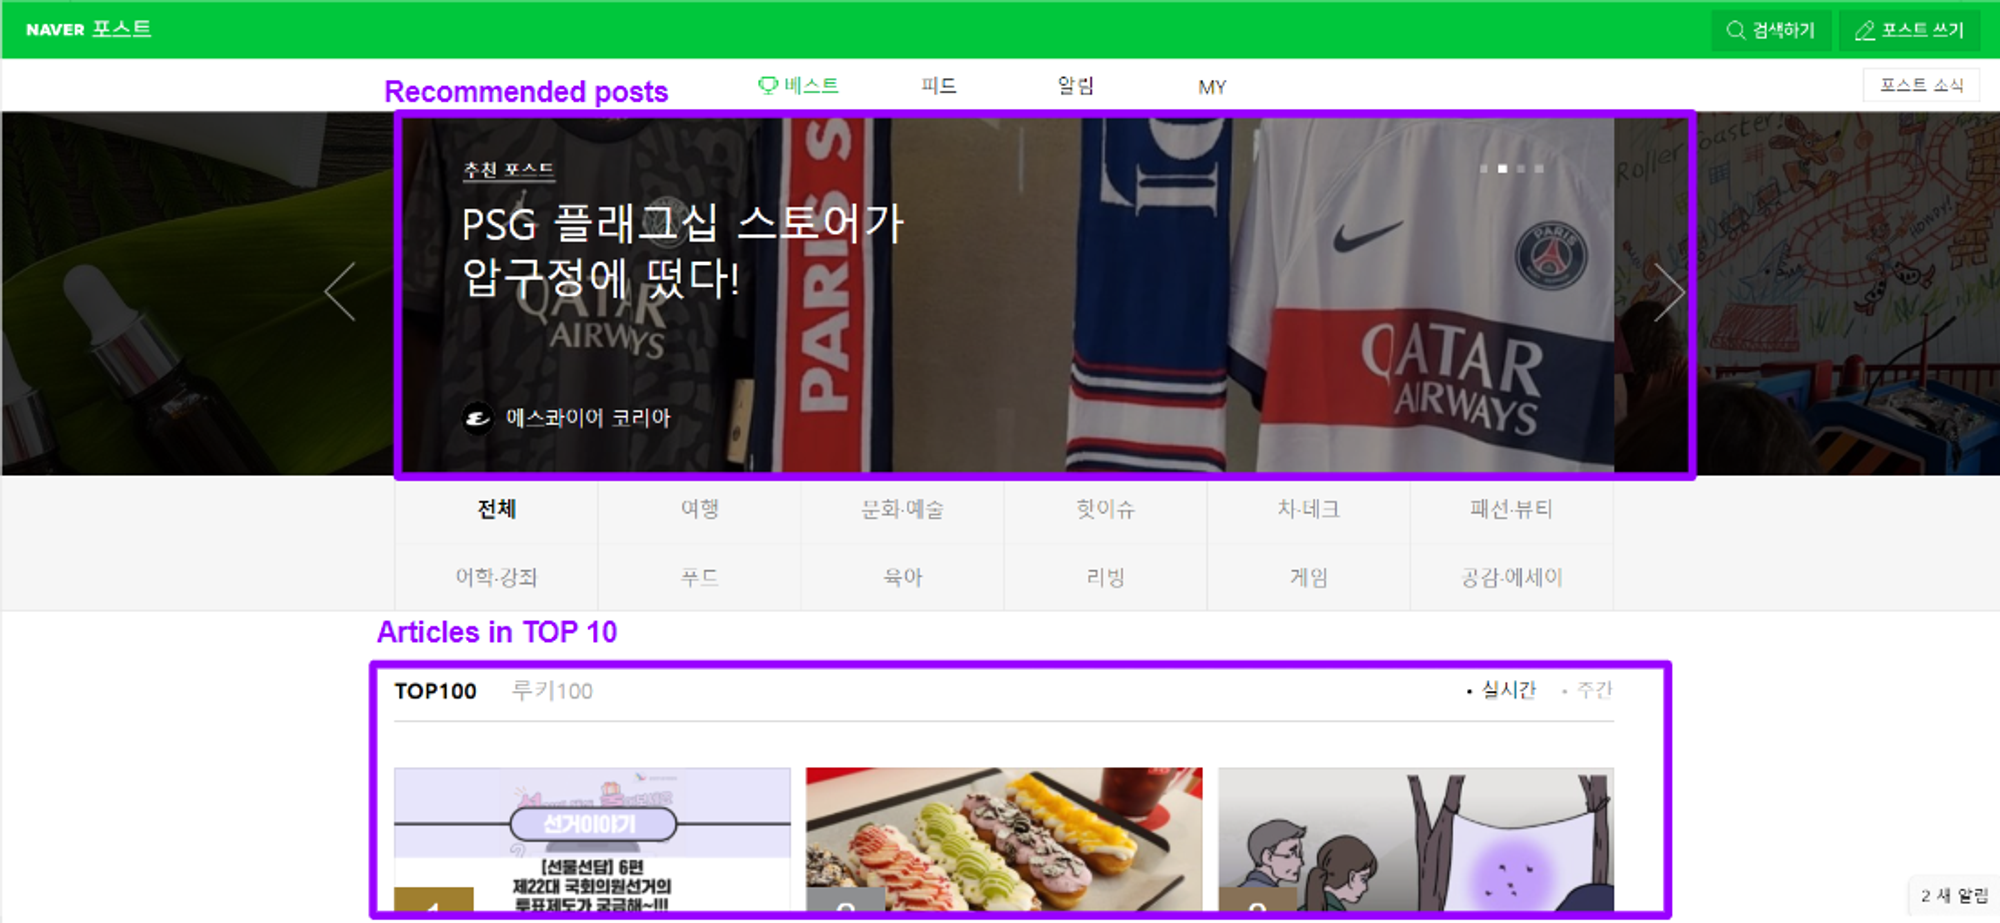Switch to 루키100 tab

pyautogui.click(x=552, y=691)
